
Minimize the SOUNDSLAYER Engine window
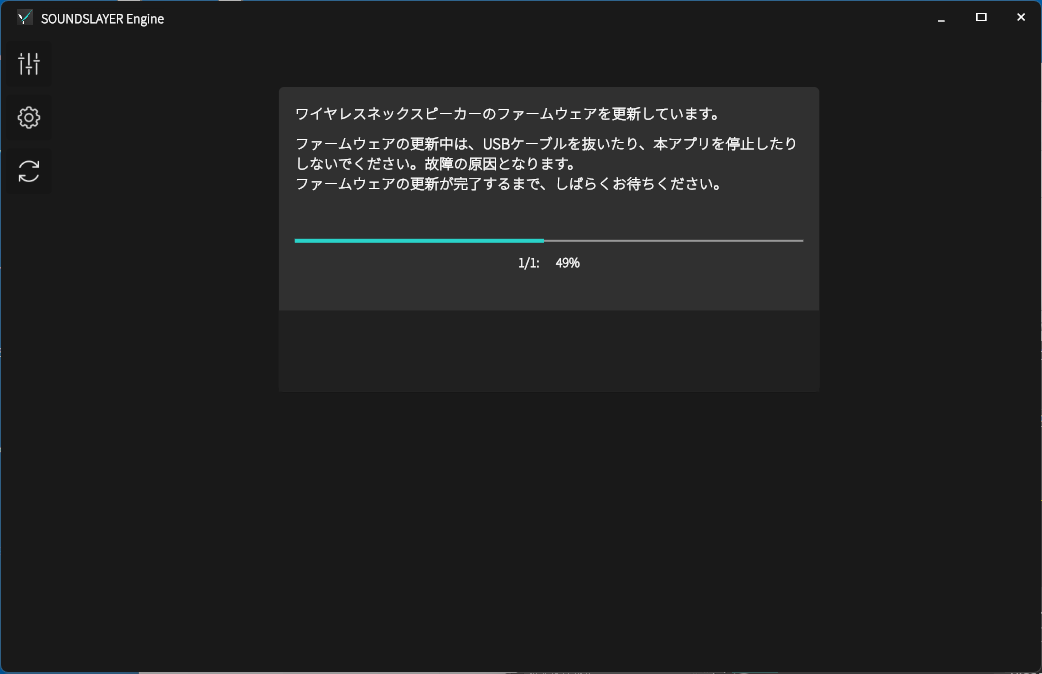point(942,18)
